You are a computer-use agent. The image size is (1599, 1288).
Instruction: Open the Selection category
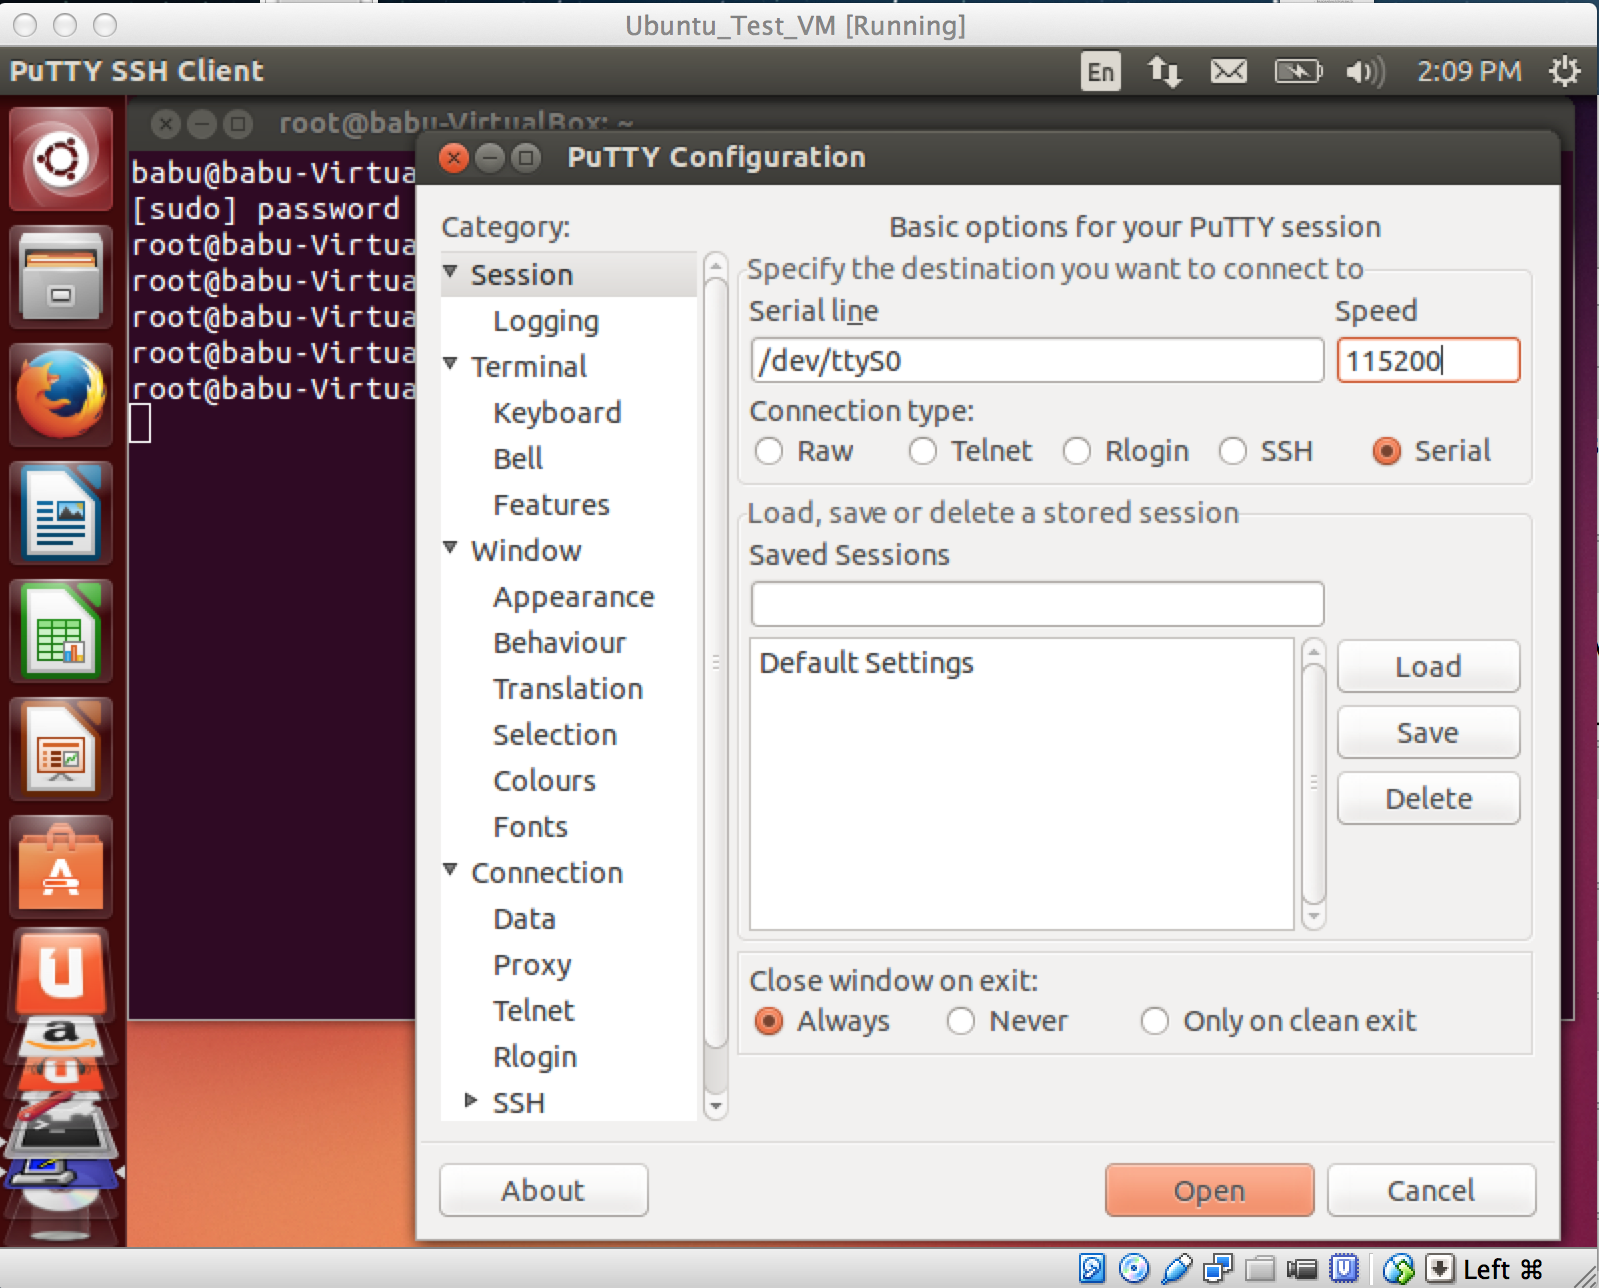(x=555, y=735)
